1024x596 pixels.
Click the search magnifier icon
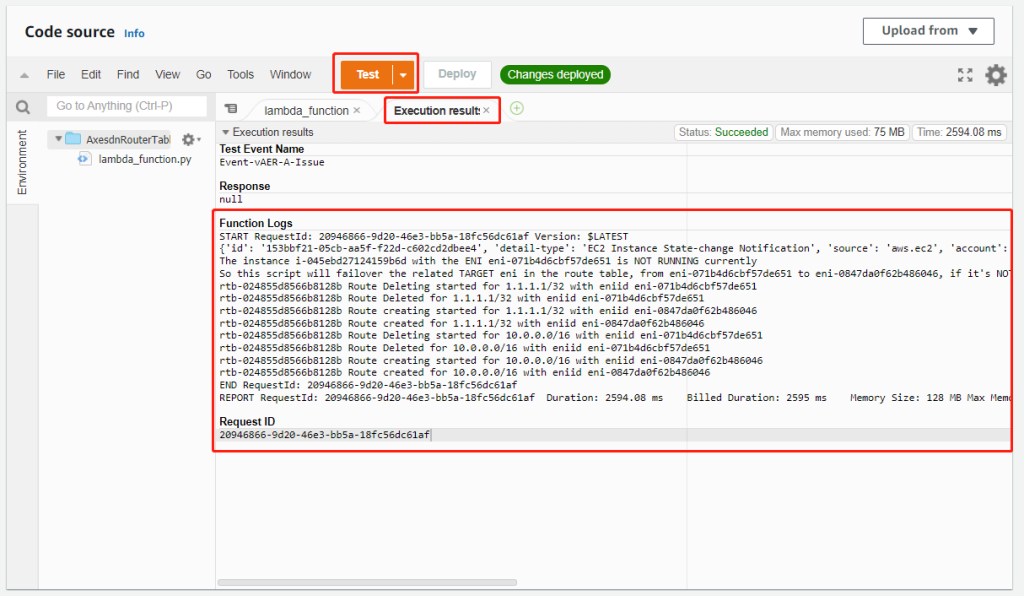23,107
